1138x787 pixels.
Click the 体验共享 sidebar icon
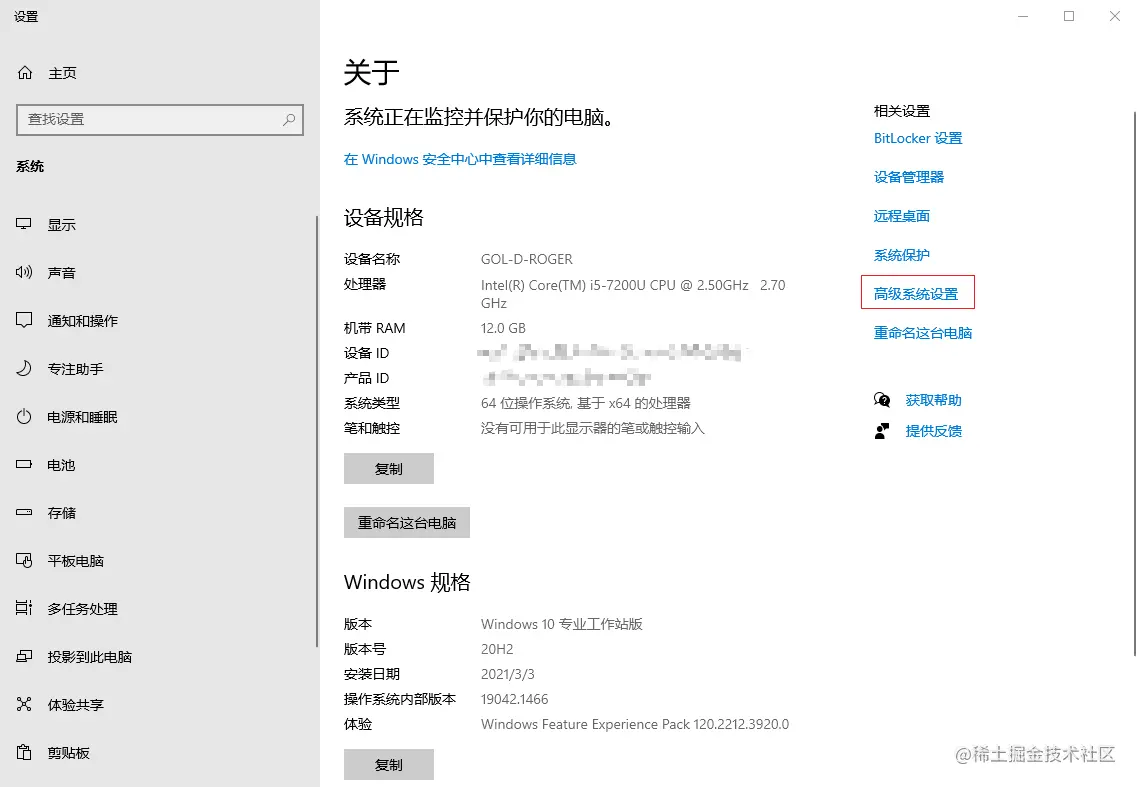(x=23, y=704)
